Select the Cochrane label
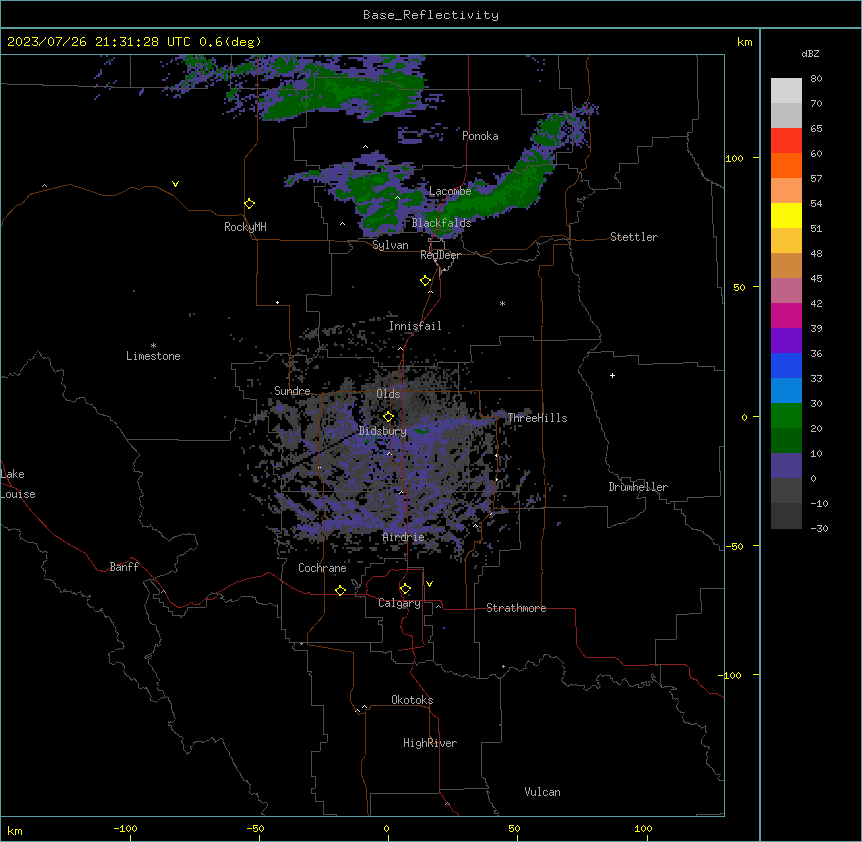Viewport: 862px width, 842px height. tap(322, 568)
